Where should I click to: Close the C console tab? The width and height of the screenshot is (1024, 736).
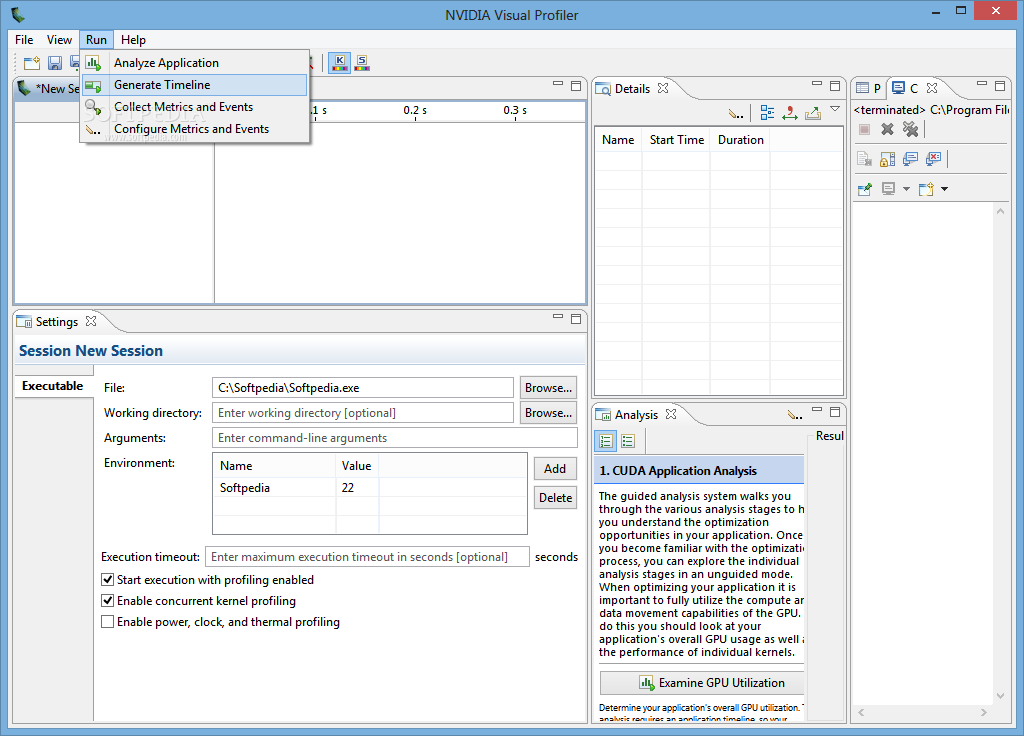pos(932,88)
